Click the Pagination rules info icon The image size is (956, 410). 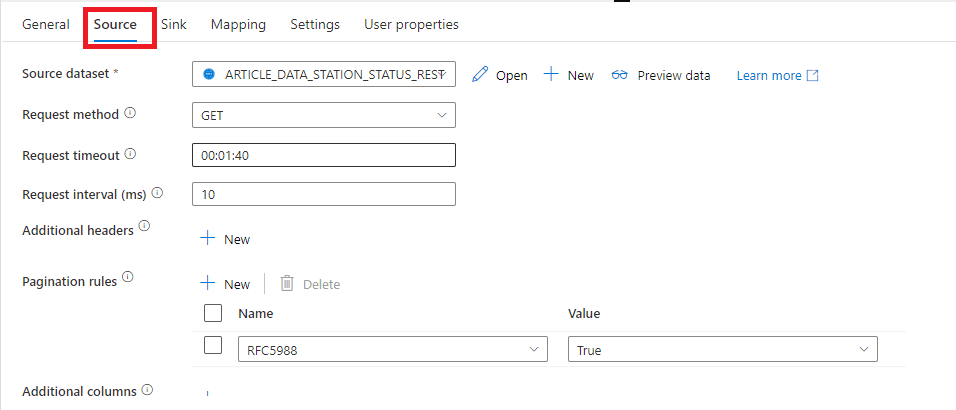click(x=127, y=279)
